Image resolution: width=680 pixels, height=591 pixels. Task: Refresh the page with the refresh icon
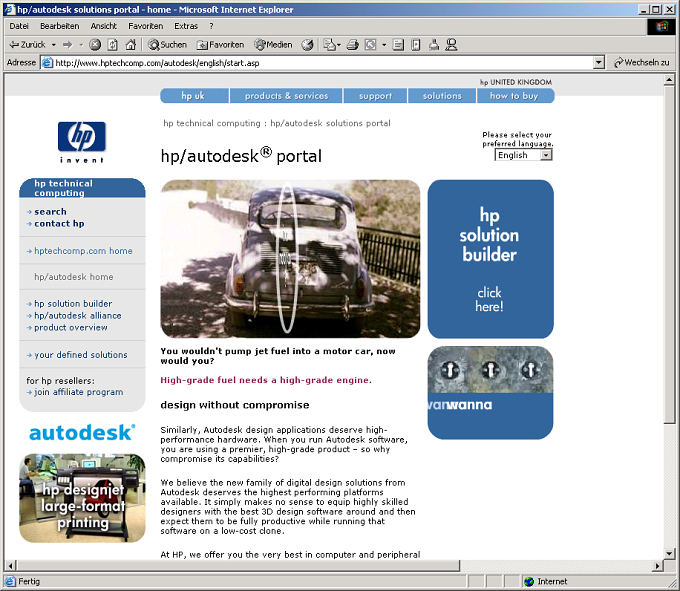coord(113,45)
